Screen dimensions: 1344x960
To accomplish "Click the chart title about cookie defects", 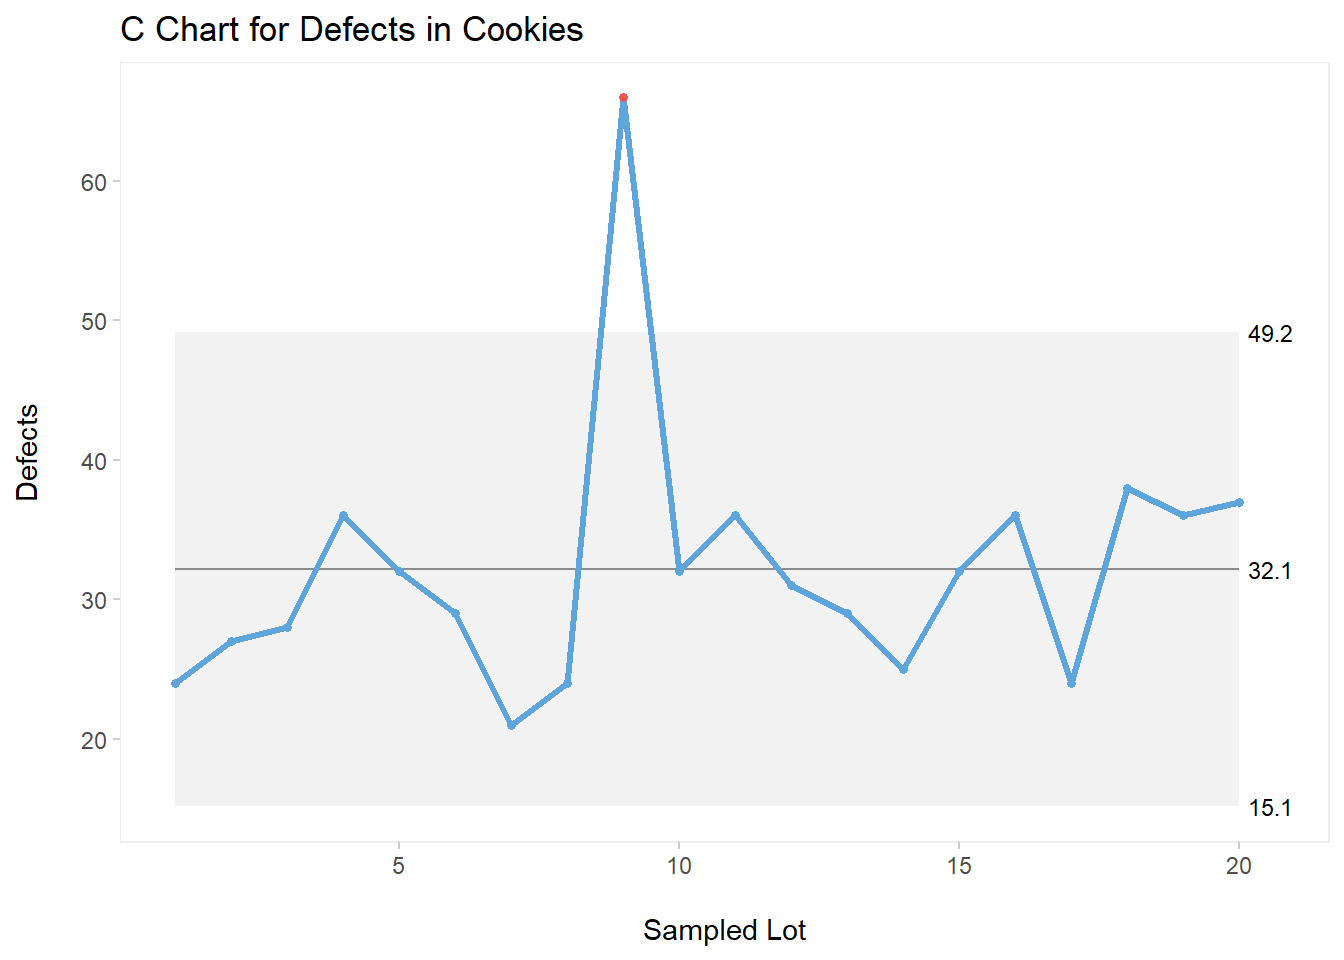I will click(x=351, y=30).
